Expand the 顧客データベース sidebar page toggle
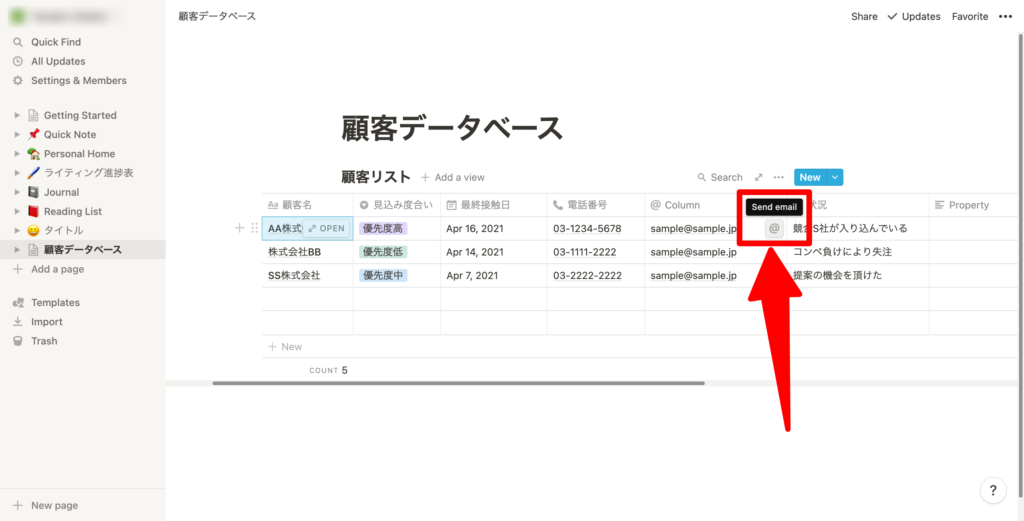Viewport: 1024px width, 521px height. (x=18, y=250)
